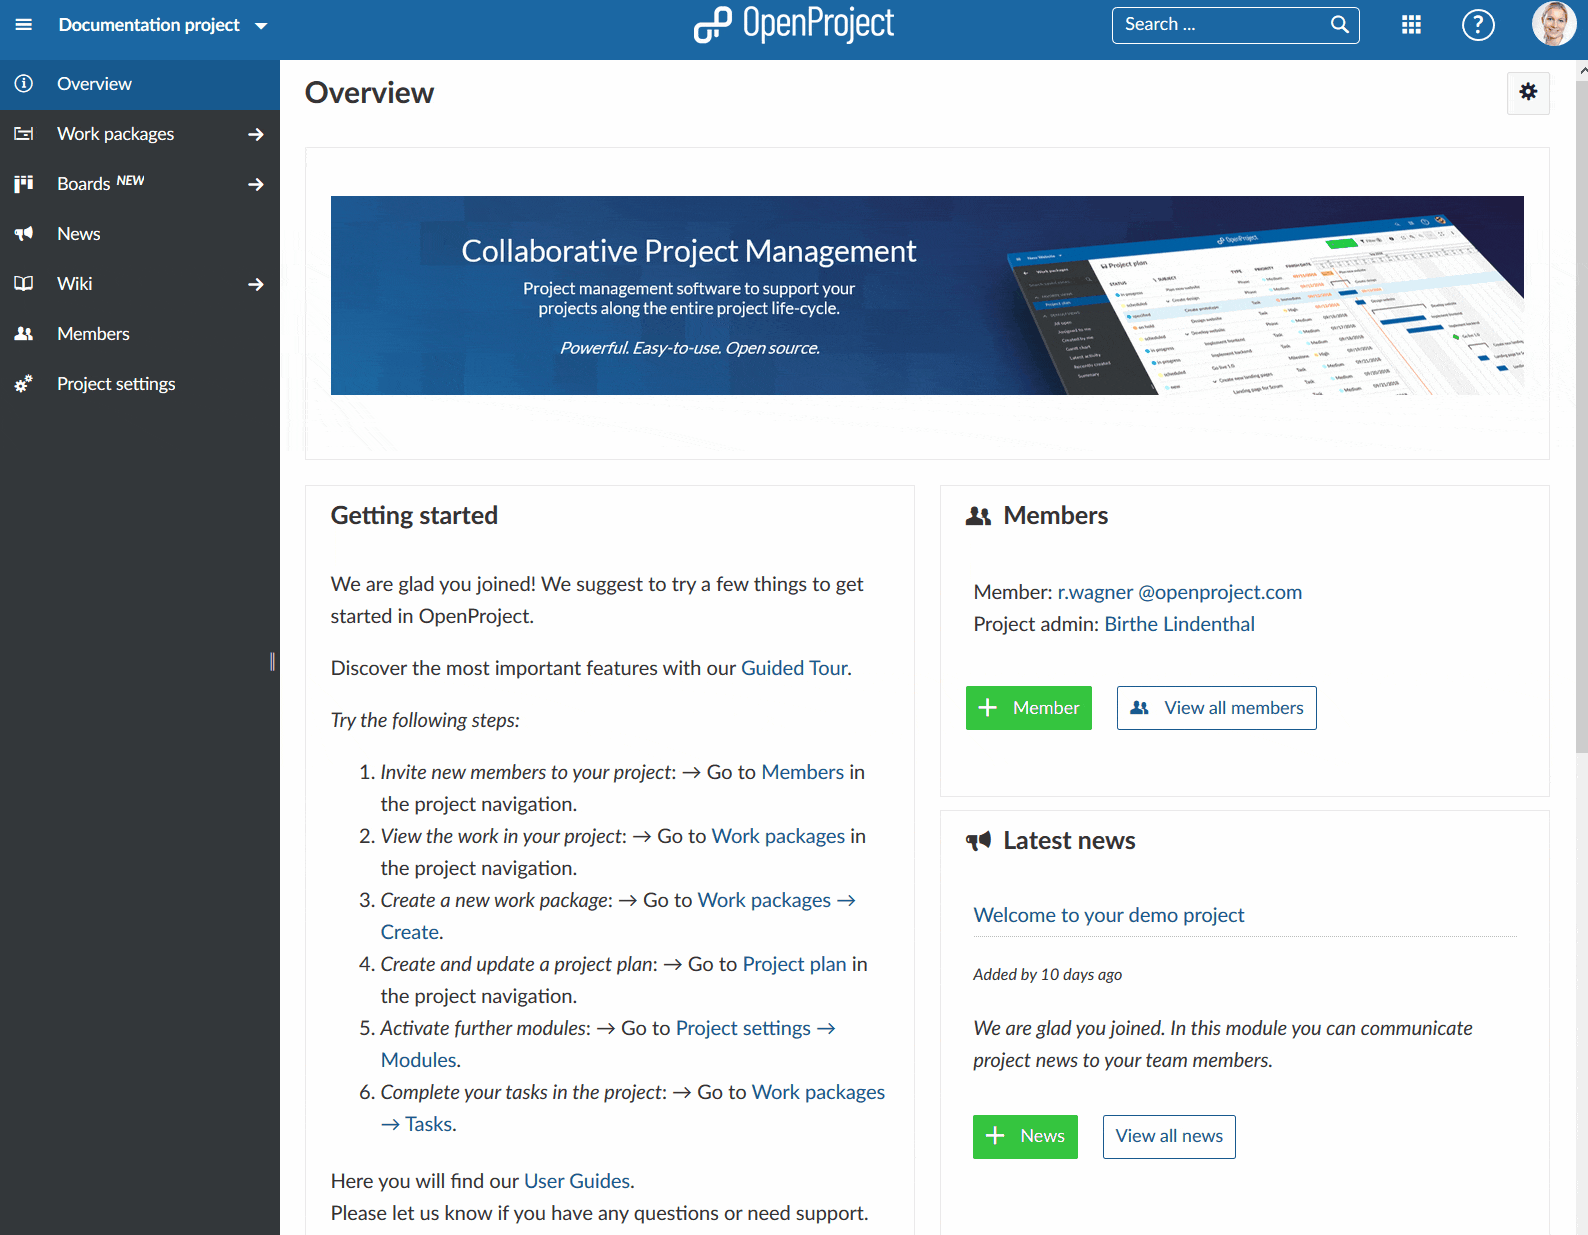
Task: Expand the Boards submenu arrow
Action: (256, 184)
